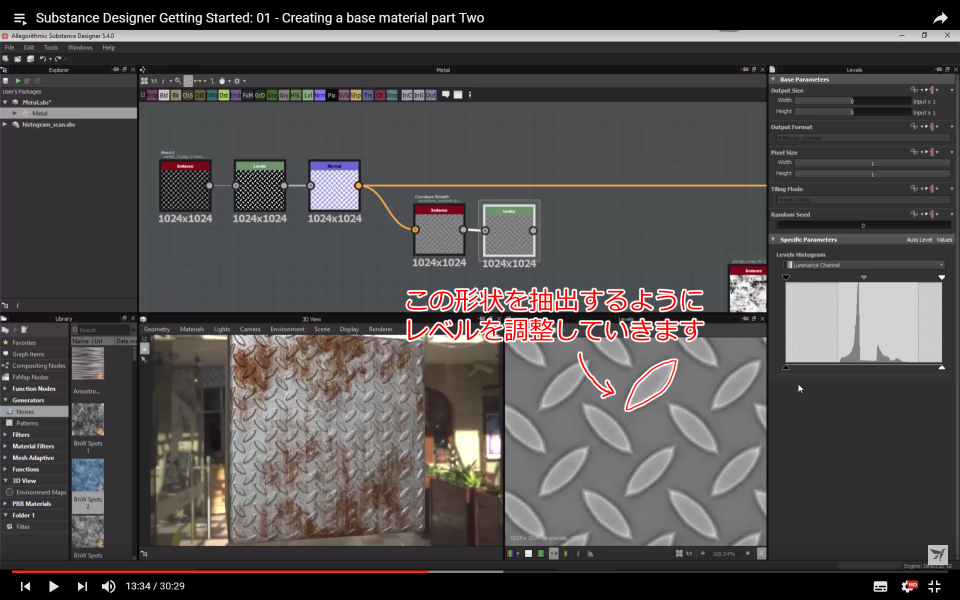Image resolution: width=960 pixels, height=600 pixels.
Task: Add an HSL node from the toolbar
Action: 296,96
